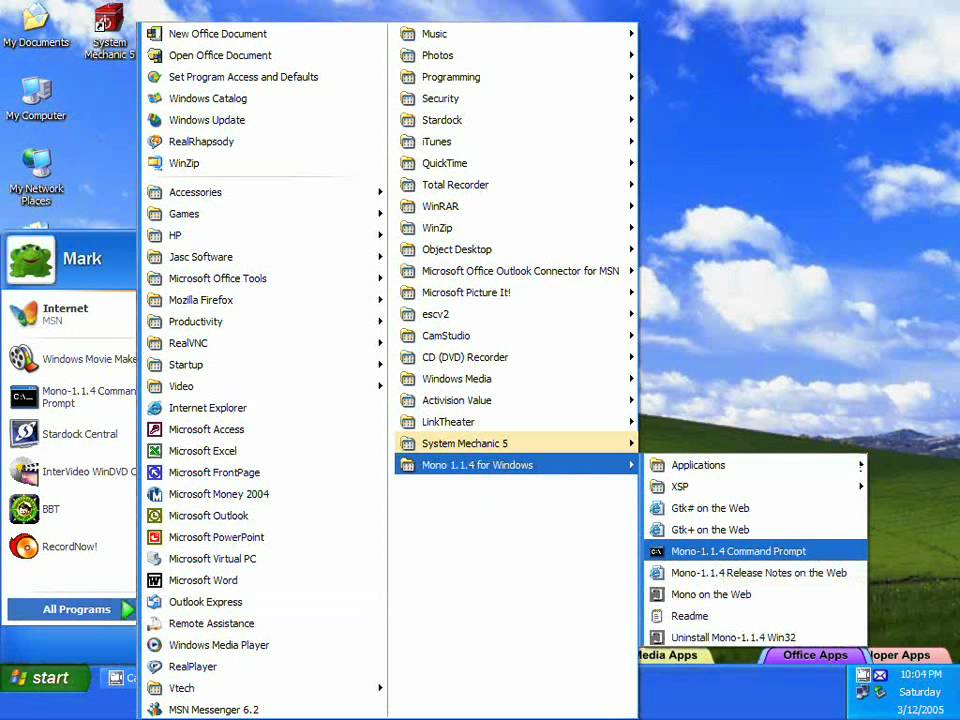Launch Microsoft Virtual PC
960x720 pixels.
264,558
